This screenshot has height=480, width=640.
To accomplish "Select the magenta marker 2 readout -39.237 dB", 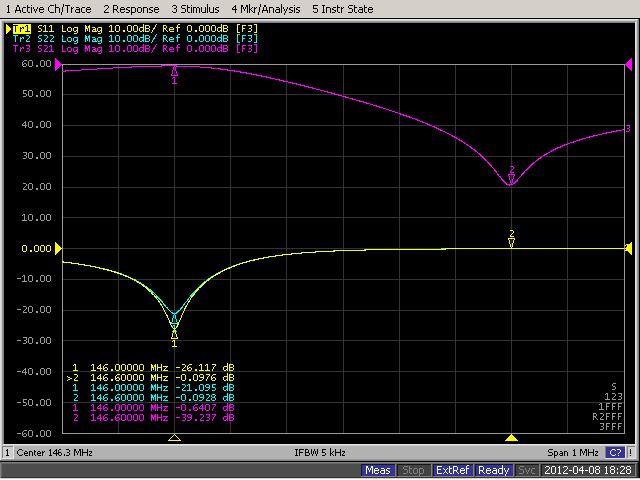I will 153,418.
